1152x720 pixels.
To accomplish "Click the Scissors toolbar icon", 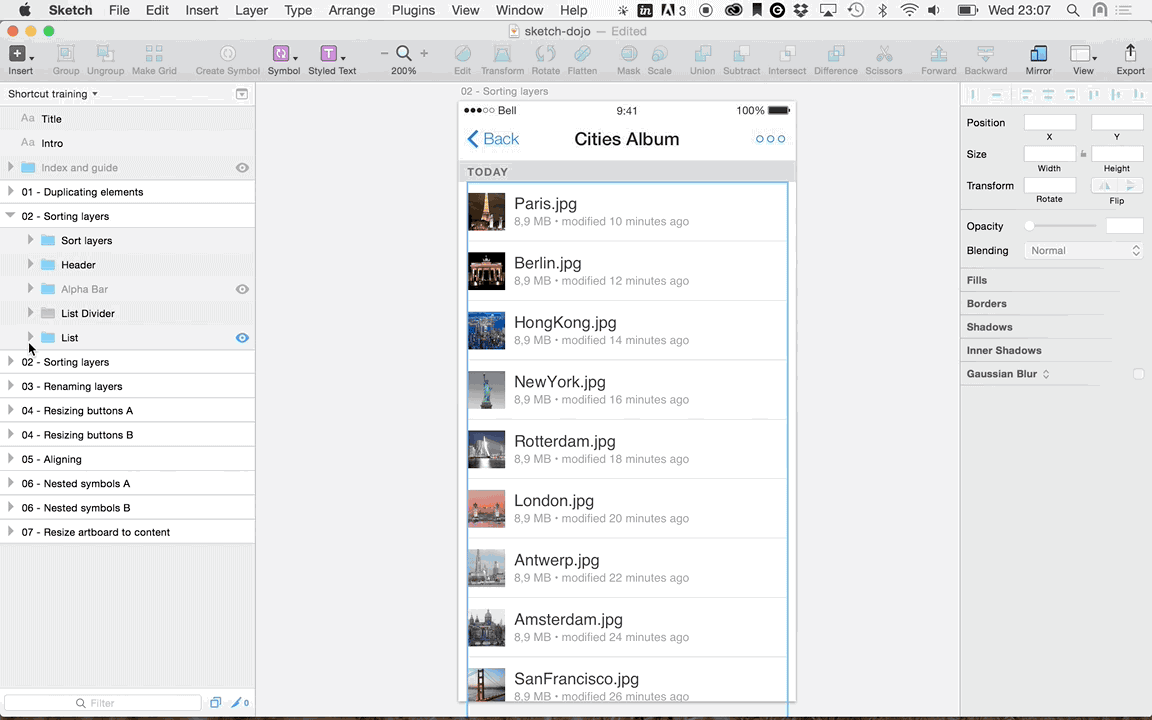I will point(884,57).
